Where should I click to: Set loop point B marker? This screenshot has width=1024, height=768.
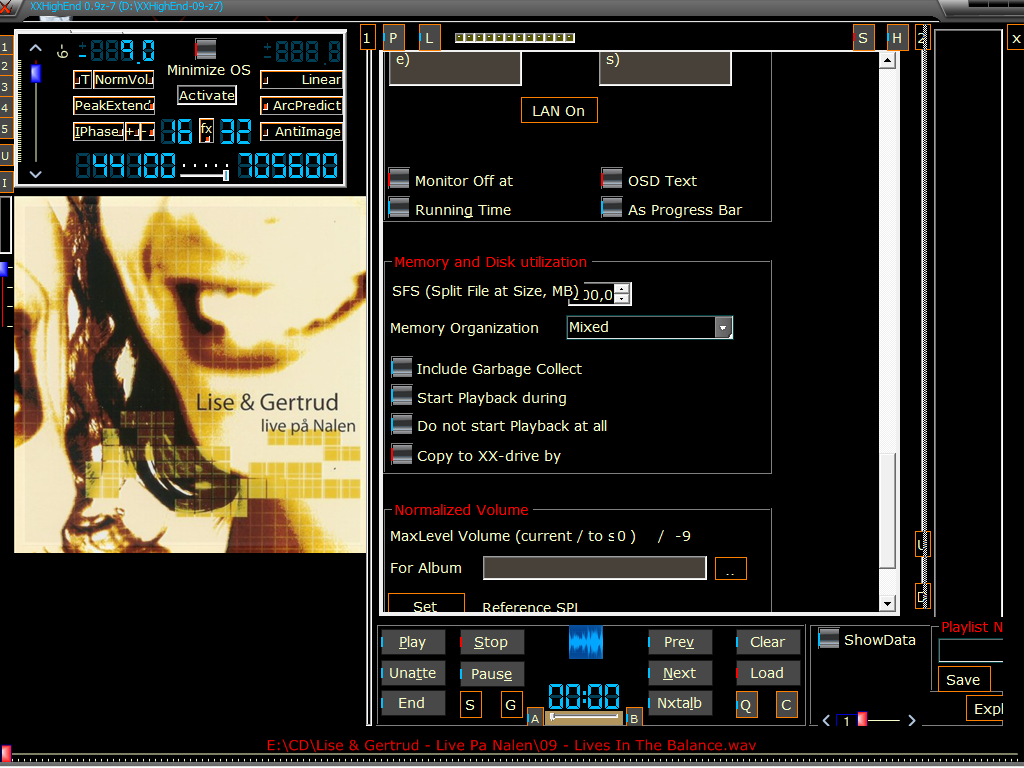pos(633,718)
